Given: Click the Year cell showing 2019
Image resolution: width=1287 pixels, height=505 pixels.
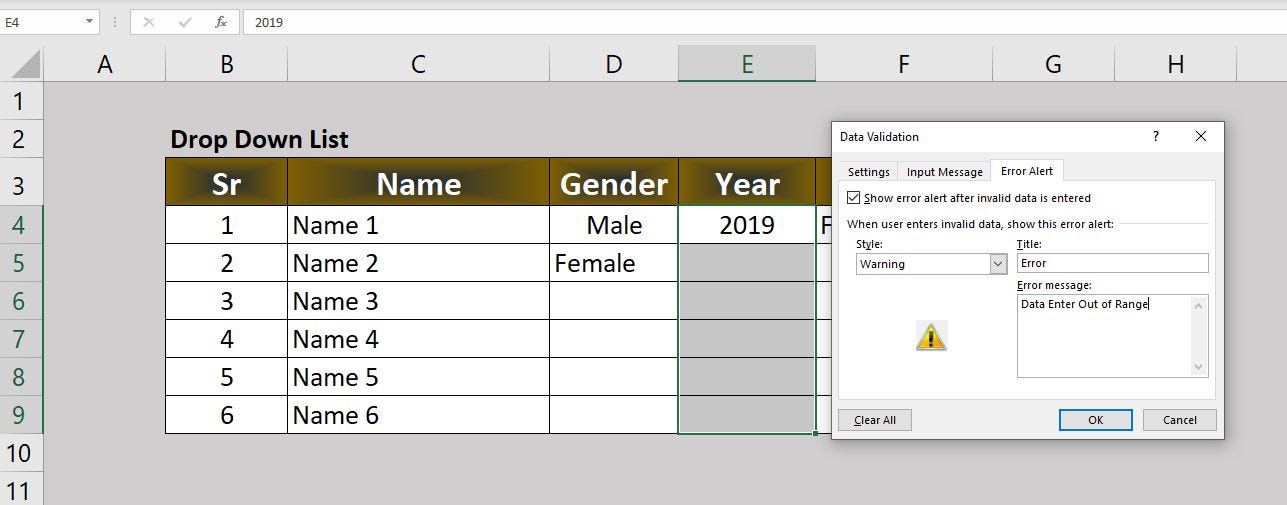Looking at the screenshot, I should pyautogui.click(x=747, y=225).
